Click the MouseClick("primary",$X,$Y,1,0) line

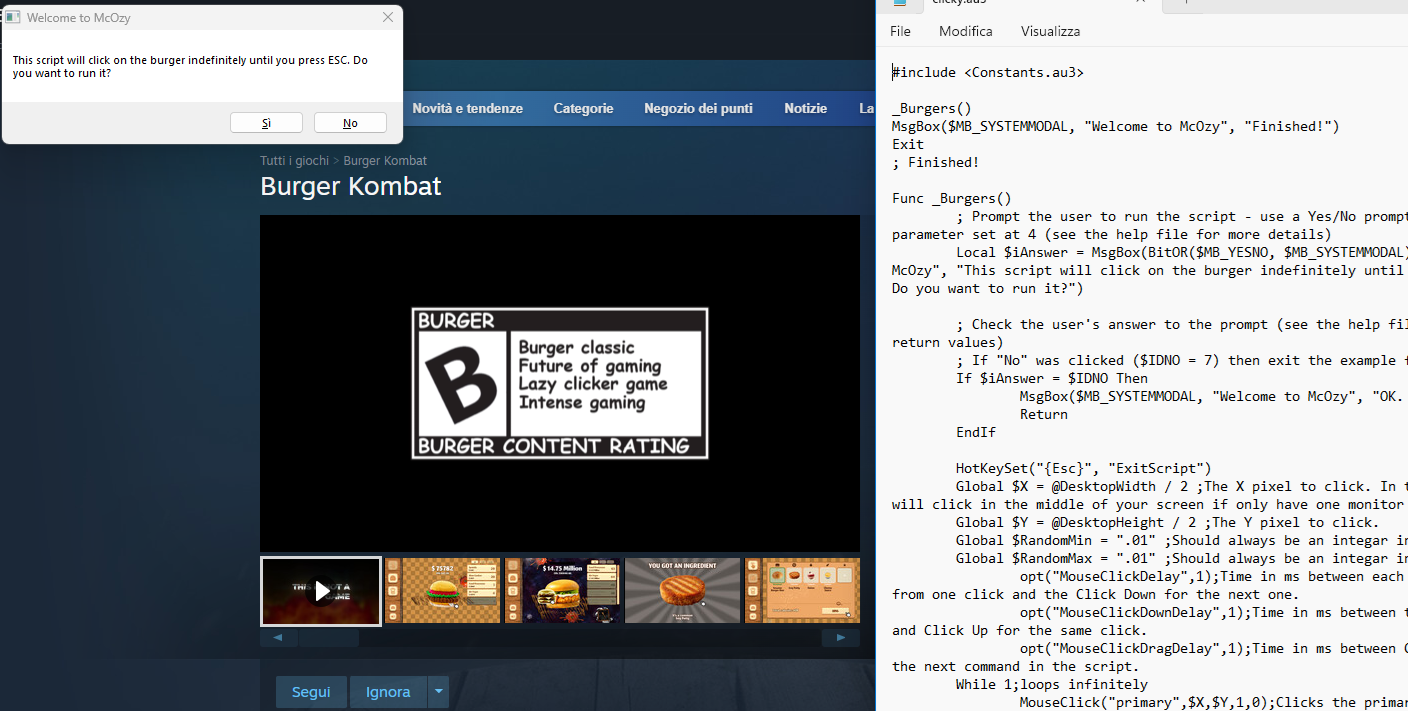1213,702
